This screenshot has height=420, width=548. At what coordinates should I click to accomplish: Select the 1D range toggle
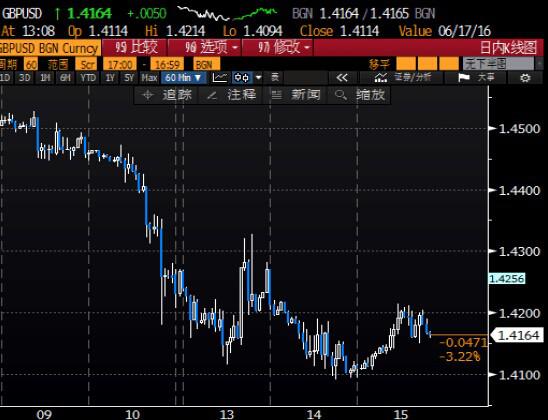tap(5, 78)
